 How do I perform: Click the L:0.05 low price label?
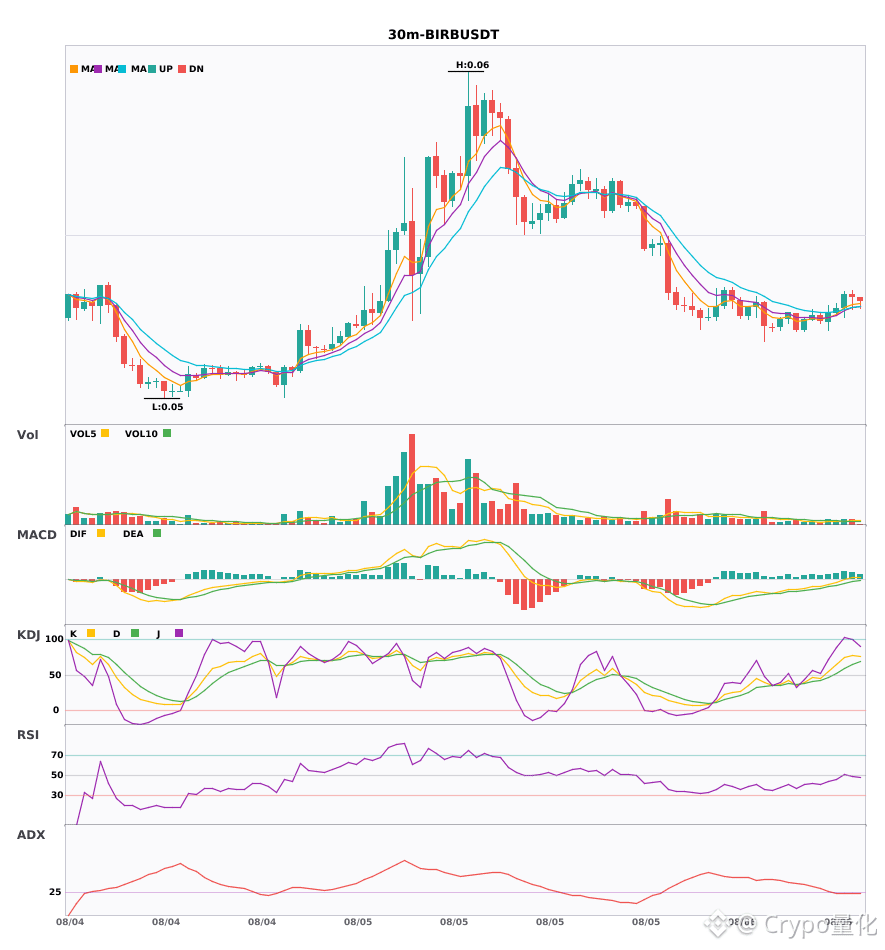[167, 407]
